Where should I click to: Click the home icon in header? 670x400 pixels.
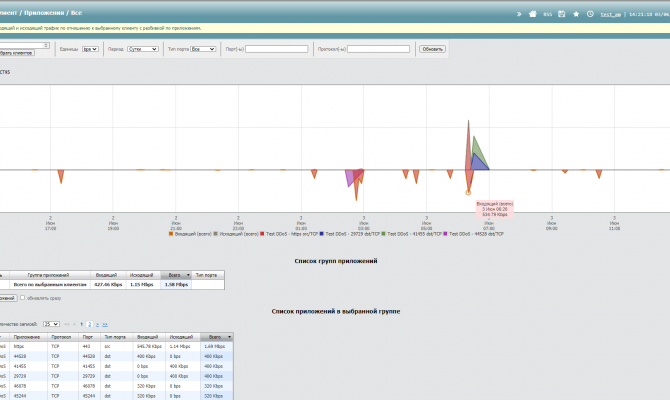point(531,14)
